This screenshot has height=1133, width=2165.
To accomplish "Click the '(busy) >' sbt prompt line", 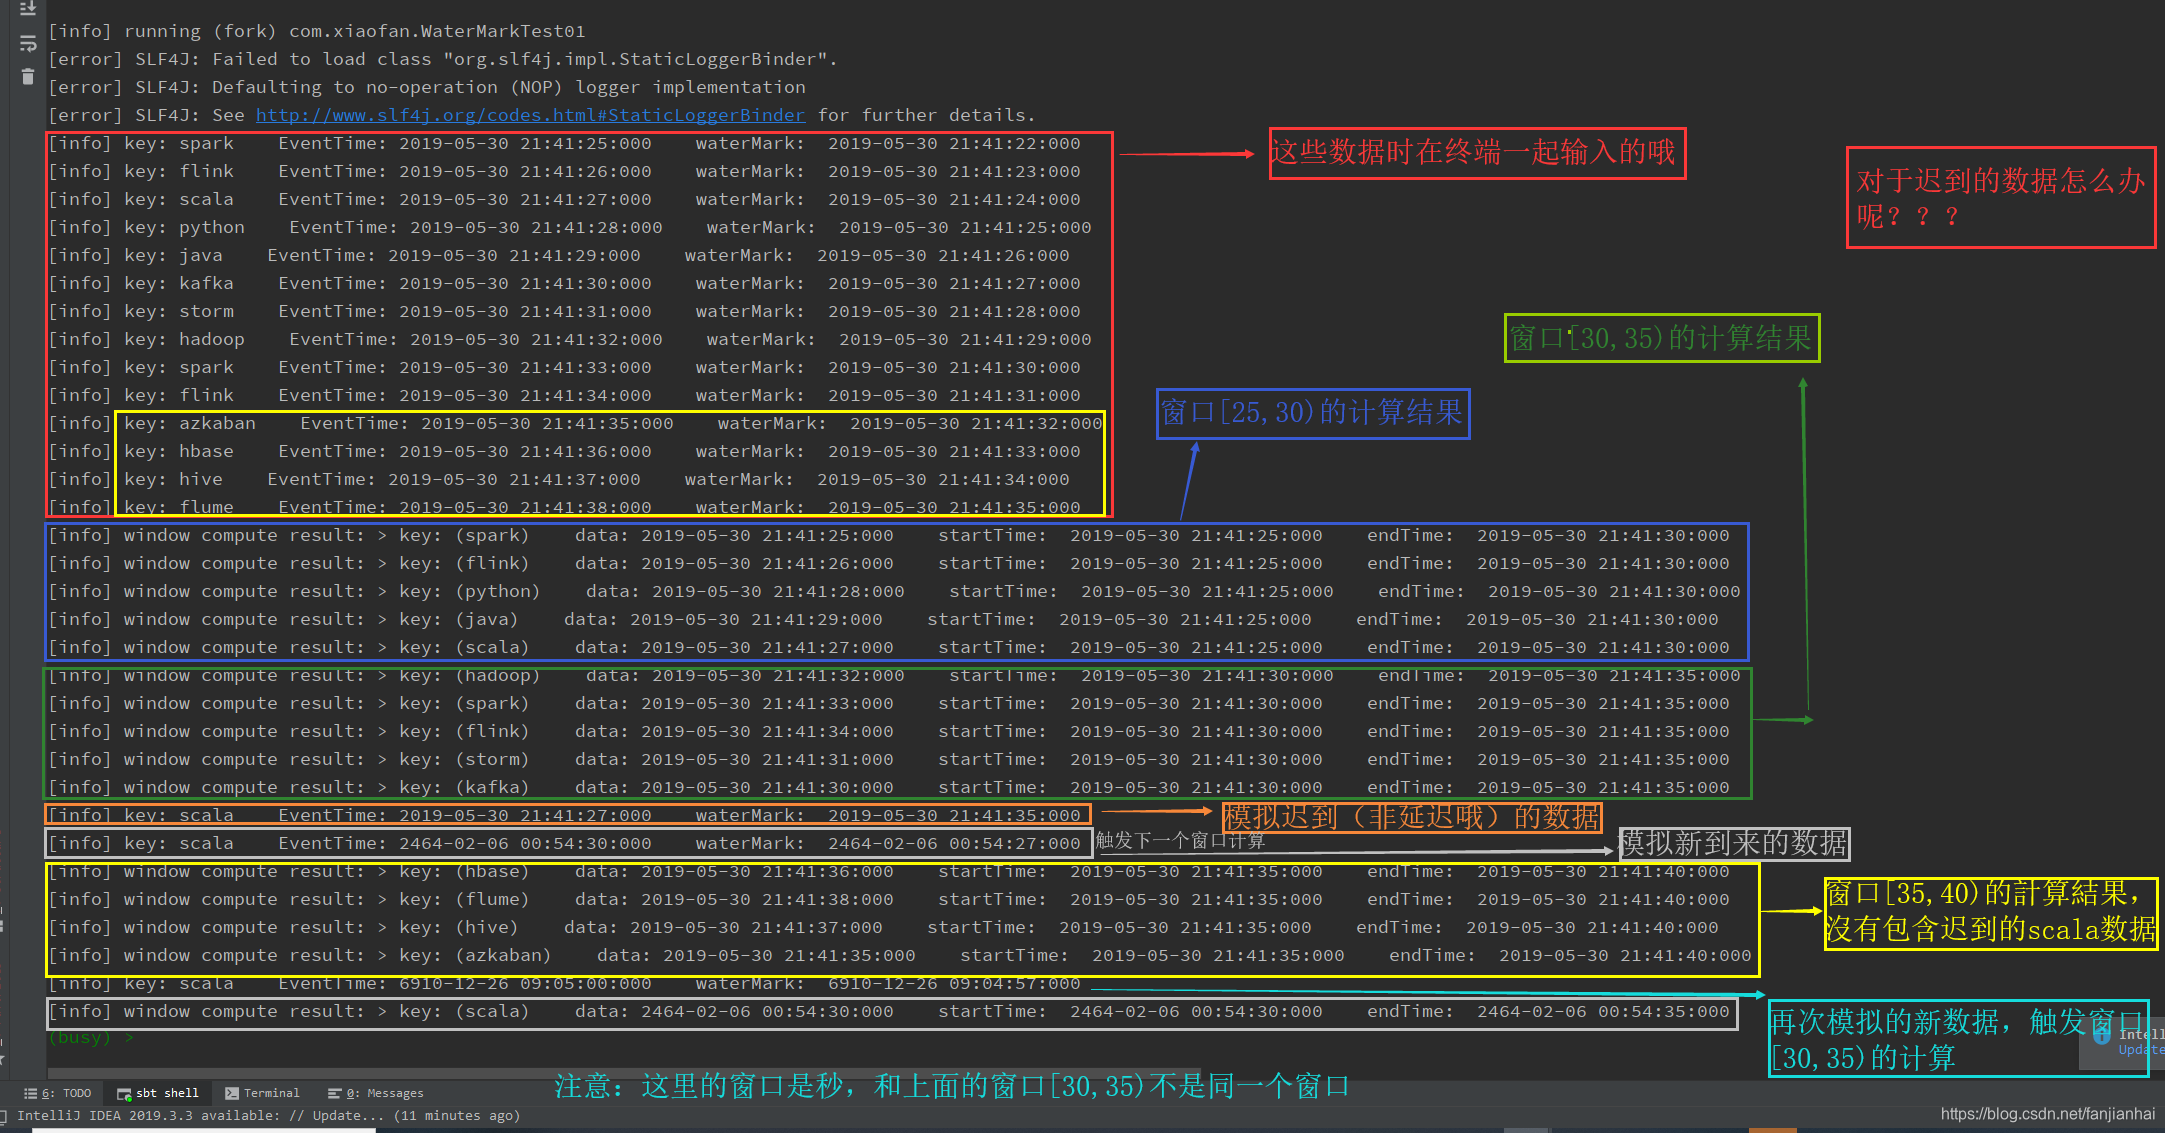I will pyautogui.click(x=91, y=1038).
